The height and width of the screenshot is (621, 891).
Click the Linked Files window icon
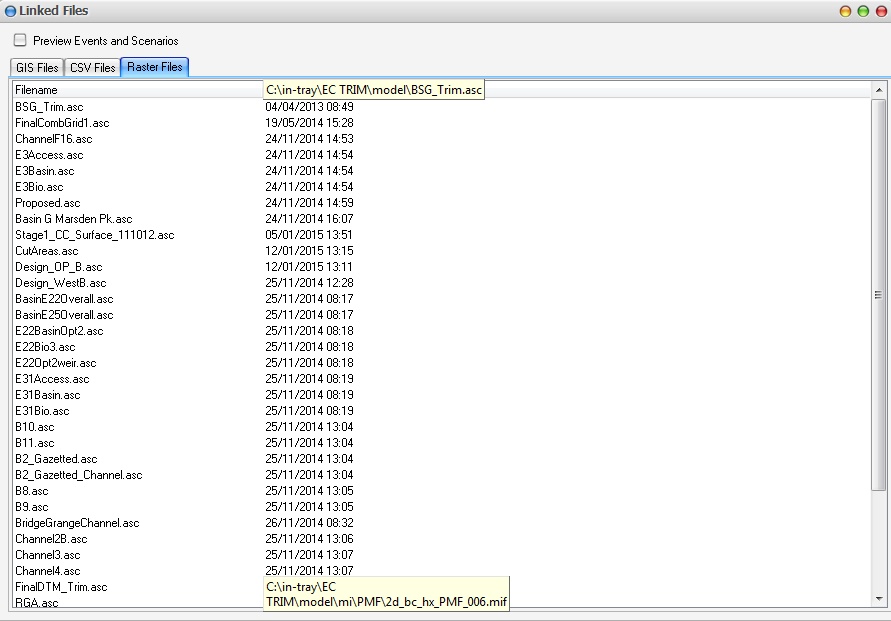10,11
